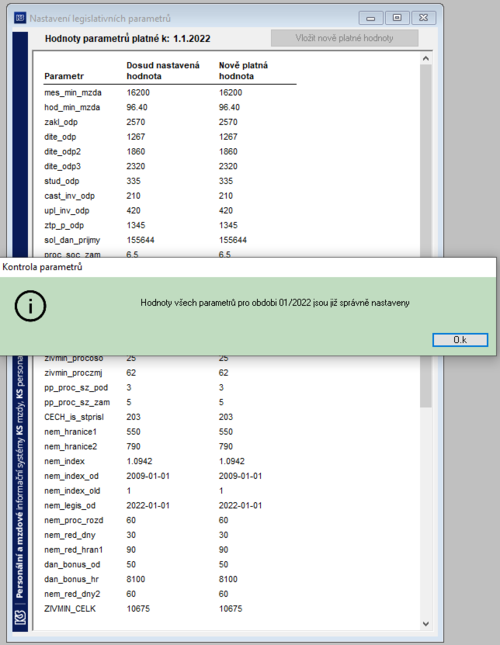This screenshot has height=645, width=500.
Task: Click the sol_dan_prijmy parameter name
Action: coord(72,240)
